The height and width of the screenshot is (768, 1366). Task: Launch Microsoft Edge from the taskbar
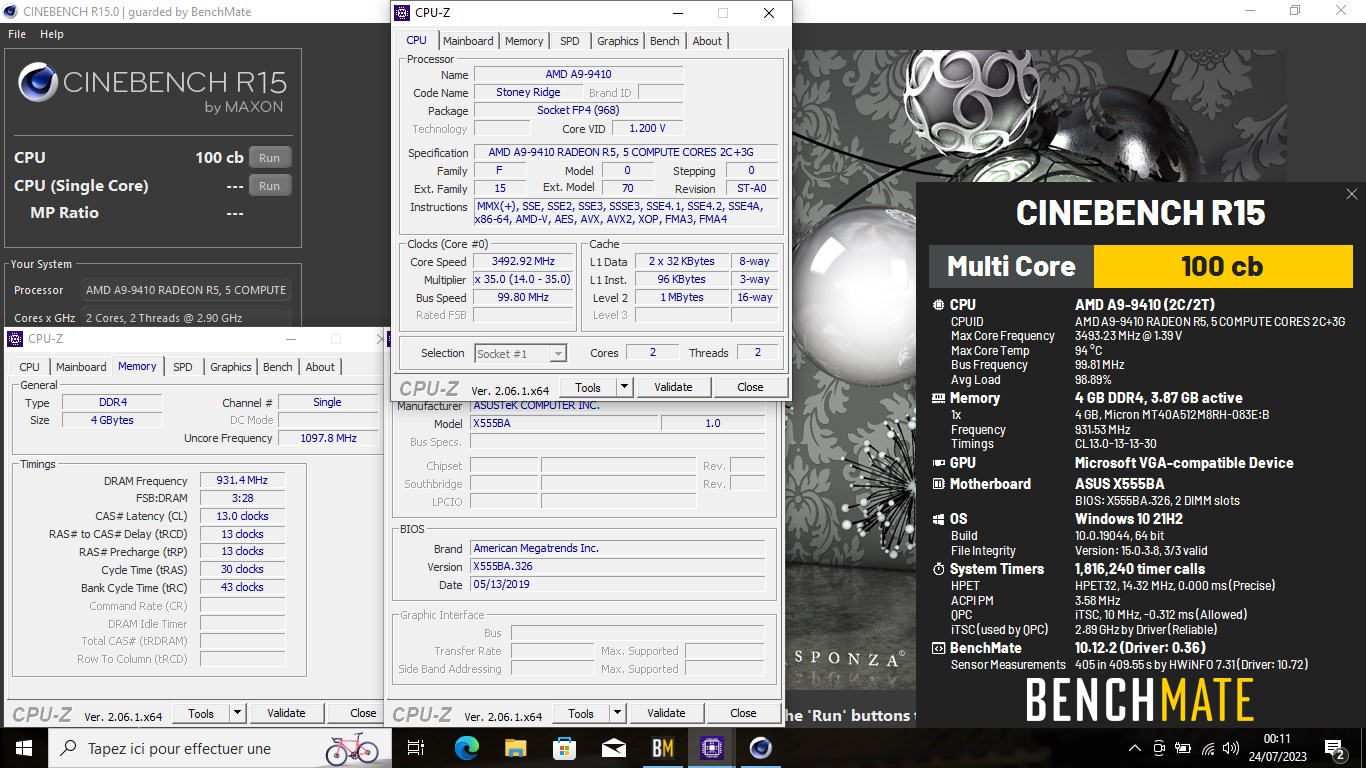pyautogui.click(x=466, y=748)
